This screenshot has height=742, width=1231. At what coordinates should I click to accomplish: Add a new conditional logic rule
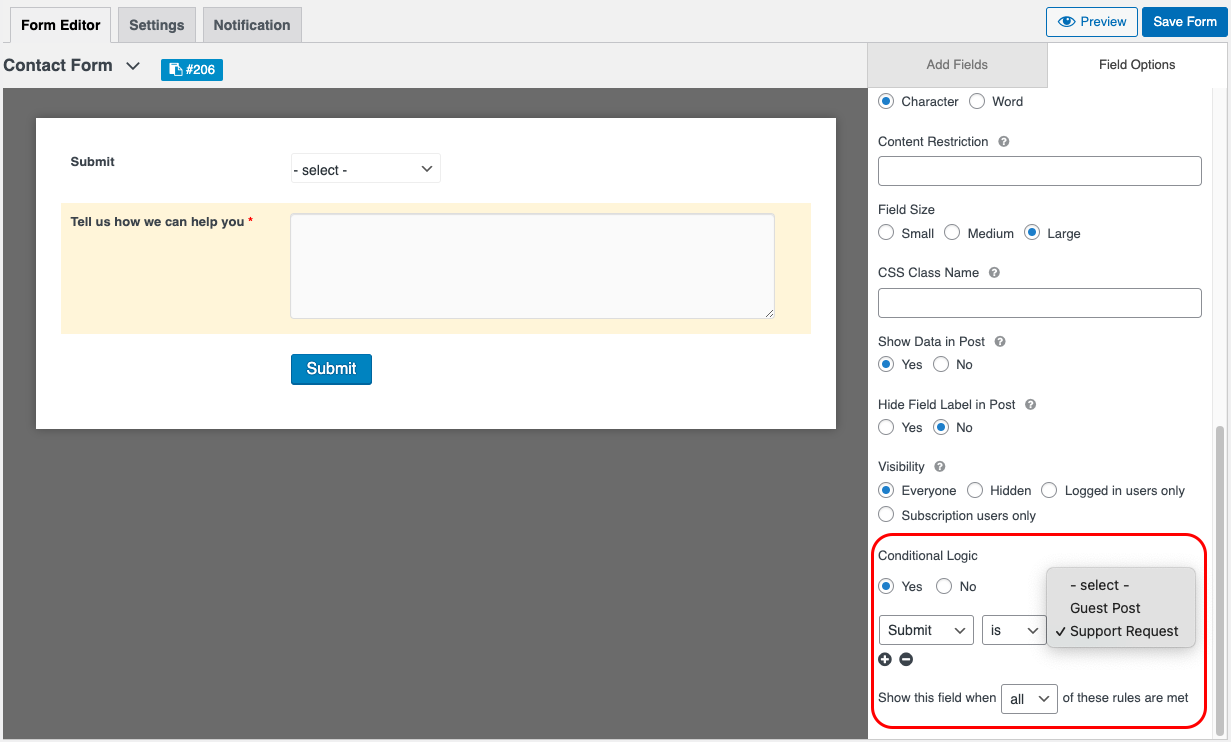click(x=885, y=659)
